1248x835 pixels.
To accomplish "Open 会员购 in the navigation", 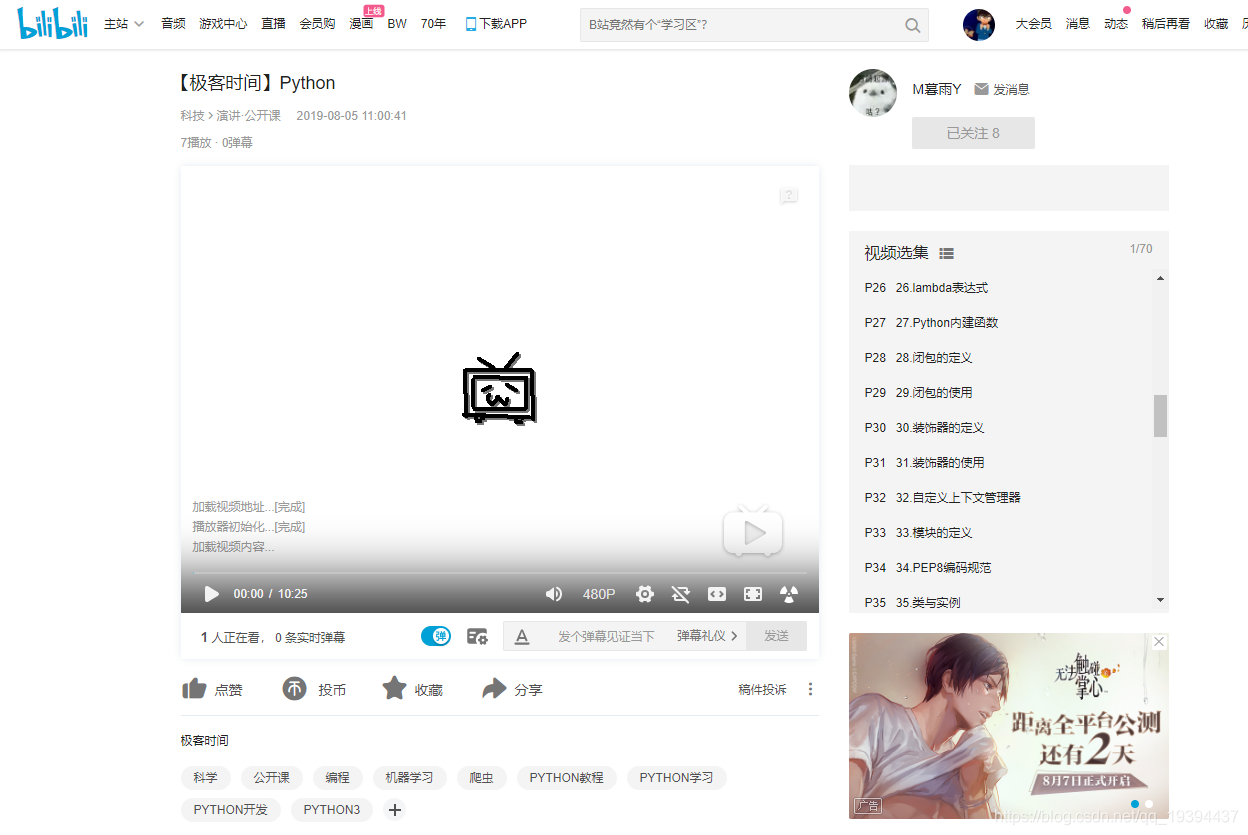I will point(318,24).
